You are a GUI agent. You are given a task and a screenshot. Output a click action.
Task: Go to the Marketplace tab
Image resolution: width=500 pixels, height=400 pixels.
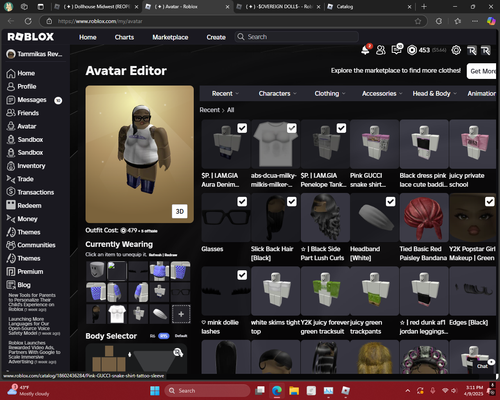(170, 37)
